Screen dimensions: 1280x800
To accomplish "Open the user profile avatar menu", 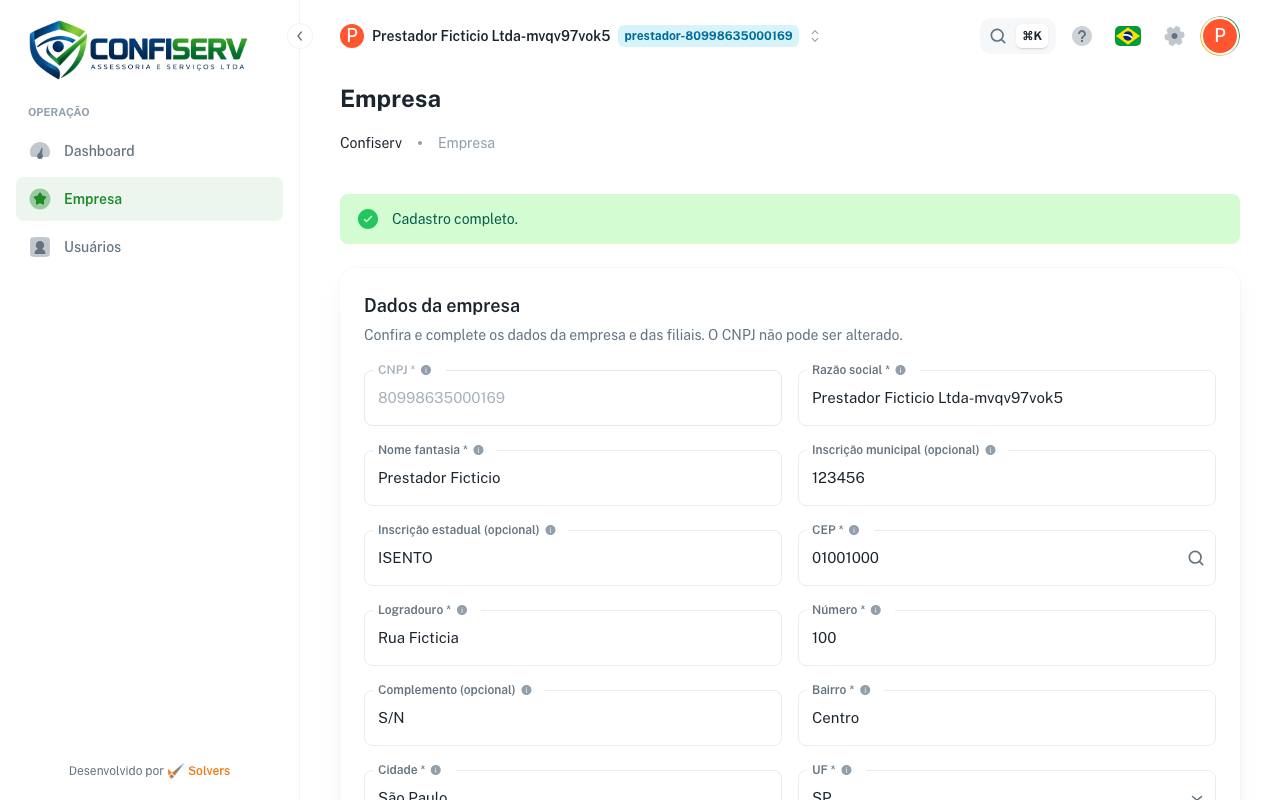I will (1220, 36).
